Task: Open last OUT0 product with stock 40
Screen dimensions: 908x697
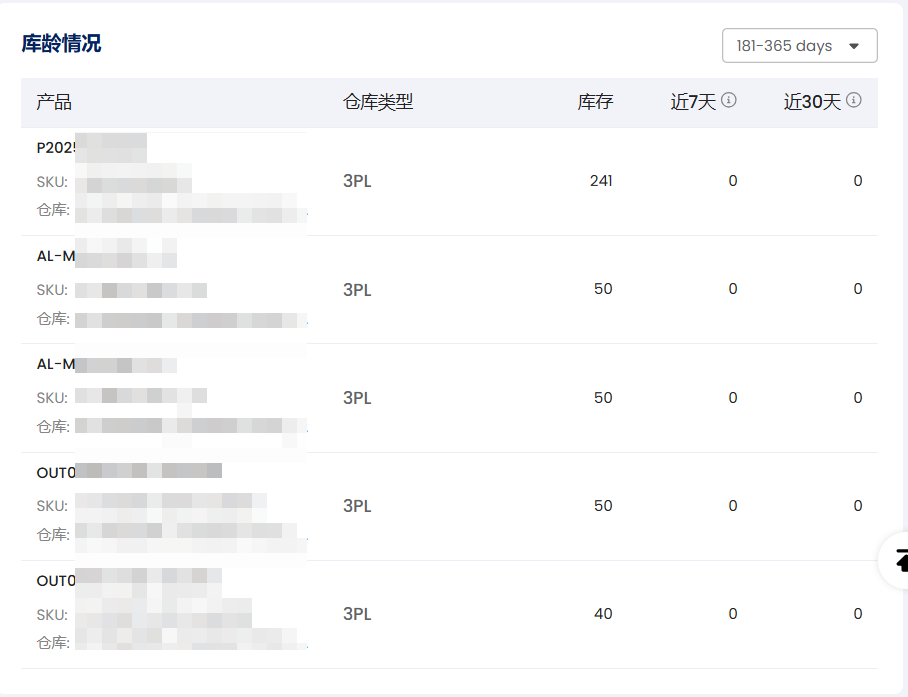Action: click(x=56, y=581)
